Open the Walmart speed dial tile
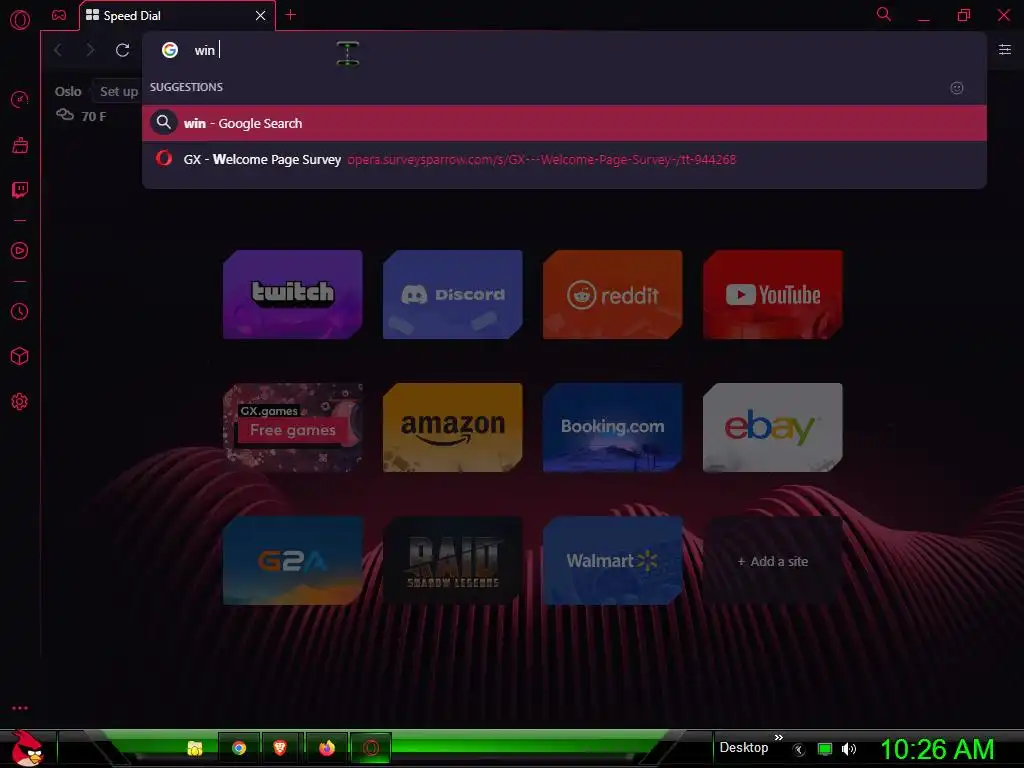1024x768 pixels. pos(613,561)
